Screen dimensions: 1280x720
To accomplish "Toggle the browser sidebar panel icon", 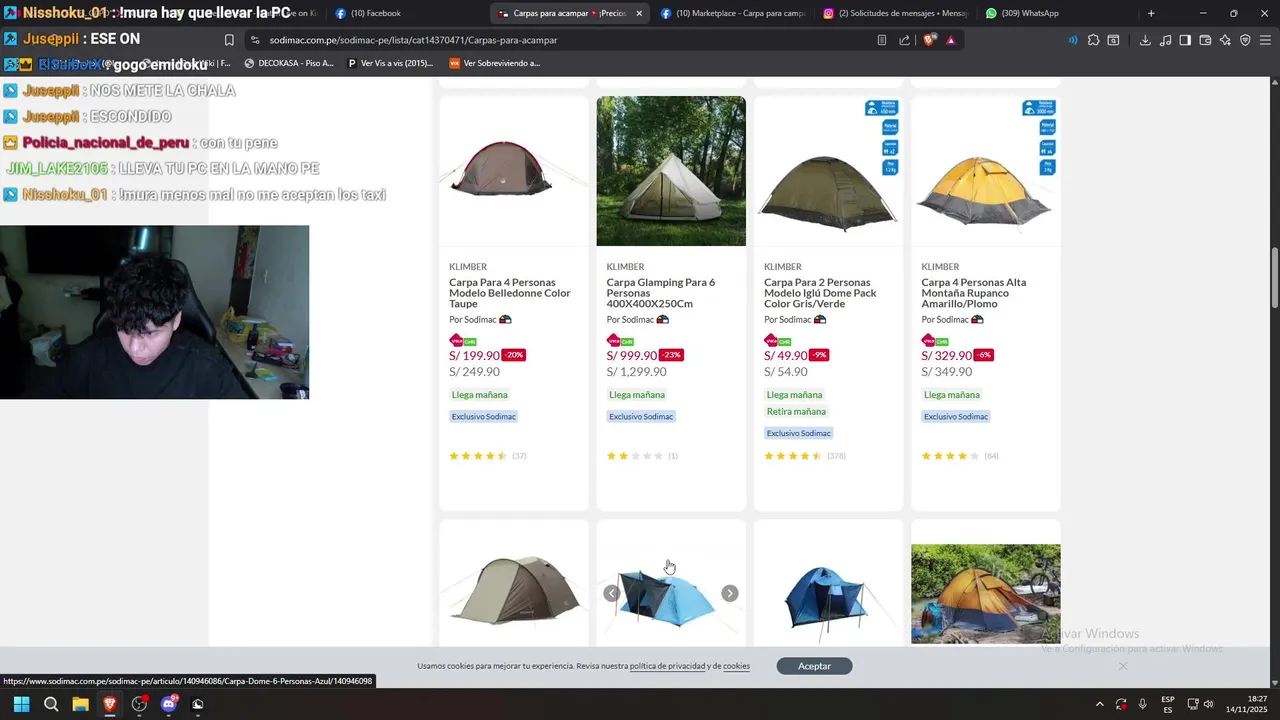I will pos(1185,40).
